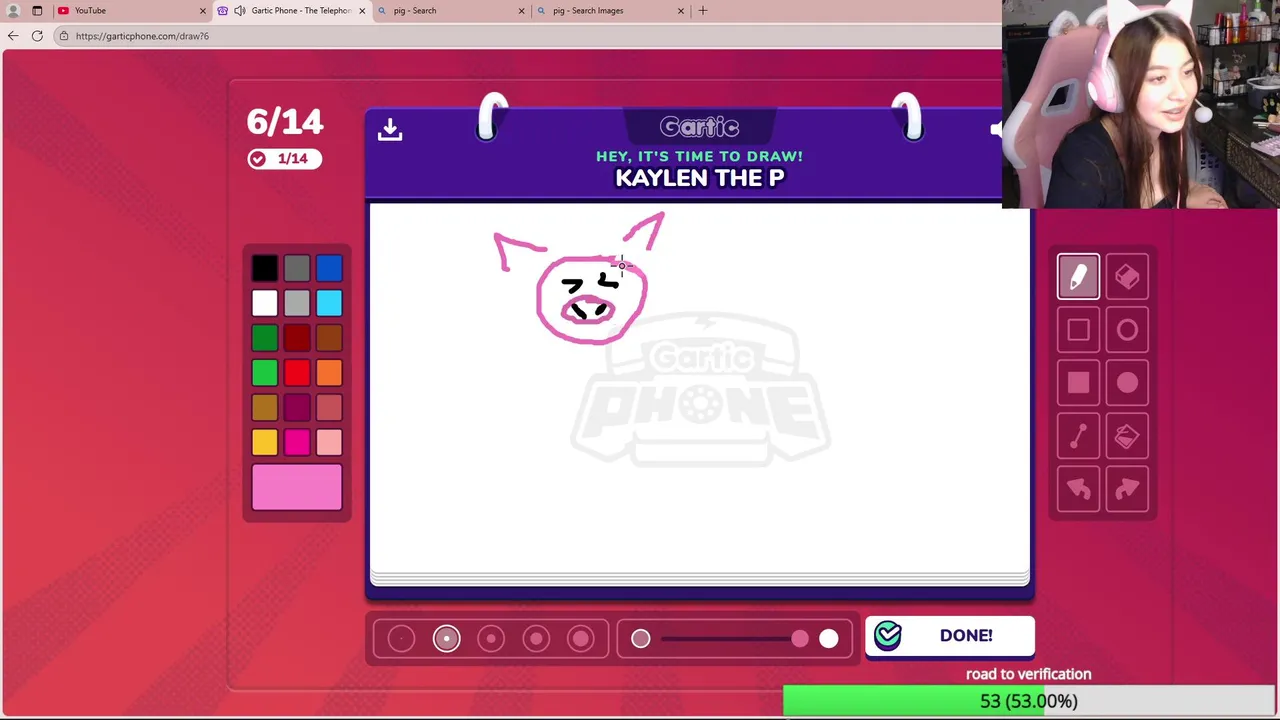The image size is (1280, 720).
Task: Pick the dark gray color swatch
Action: (x=297, y=268)
